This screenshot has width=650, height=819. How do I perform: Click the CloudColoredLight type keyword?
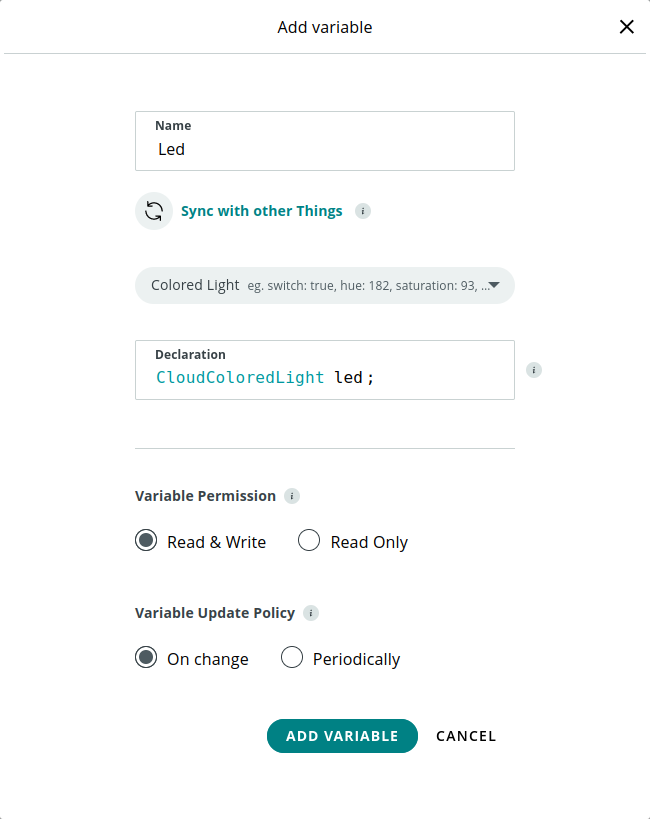[x=238, y=377]
